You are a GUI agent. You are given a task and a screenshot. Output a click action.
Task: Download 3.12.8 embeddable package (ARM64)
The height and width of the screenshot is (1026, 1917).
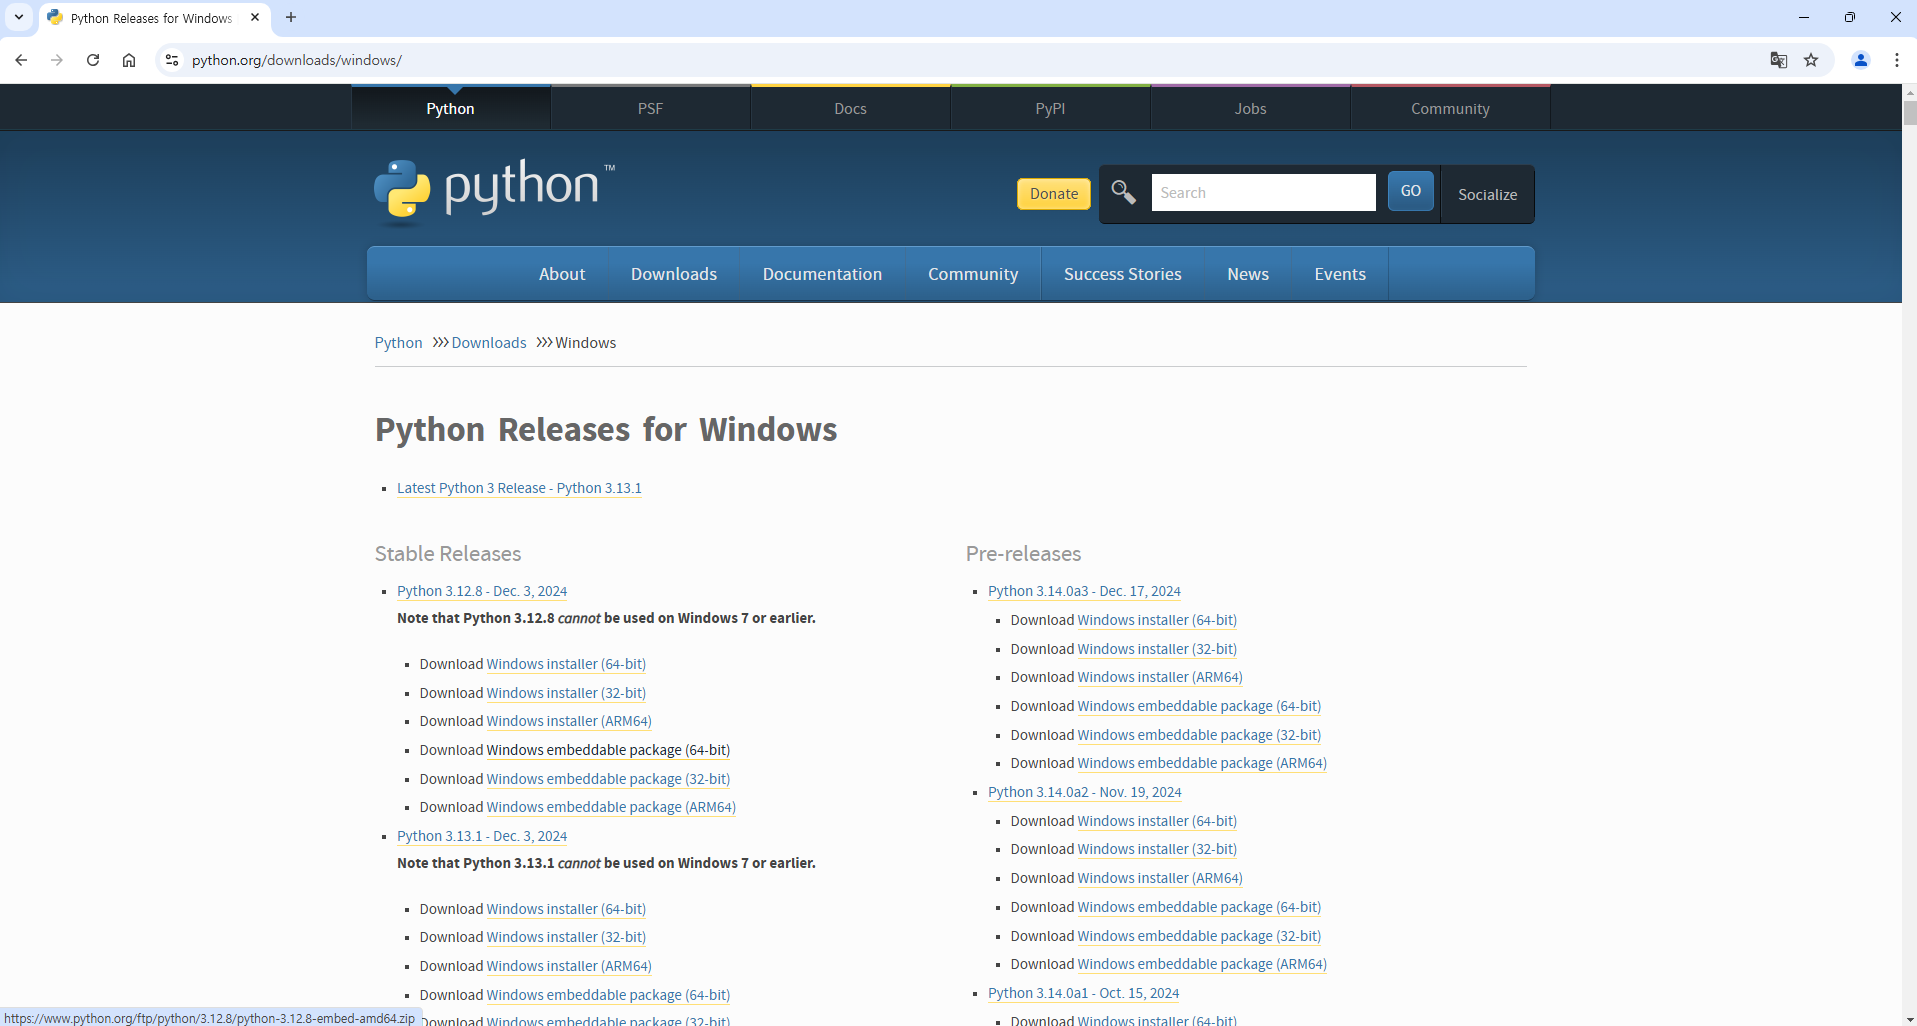(x=611, y=807)
